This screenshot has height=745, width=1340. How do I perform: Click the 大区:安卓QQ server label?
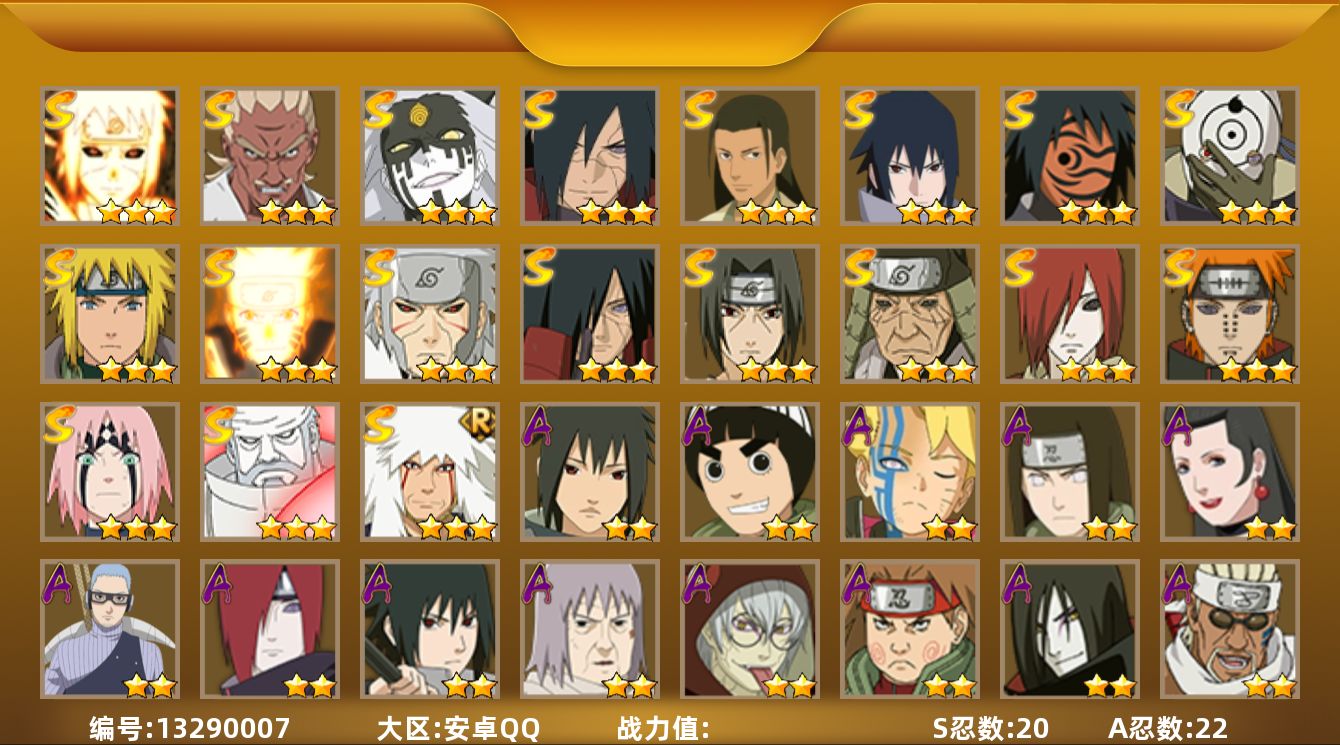tap(458, 728)
